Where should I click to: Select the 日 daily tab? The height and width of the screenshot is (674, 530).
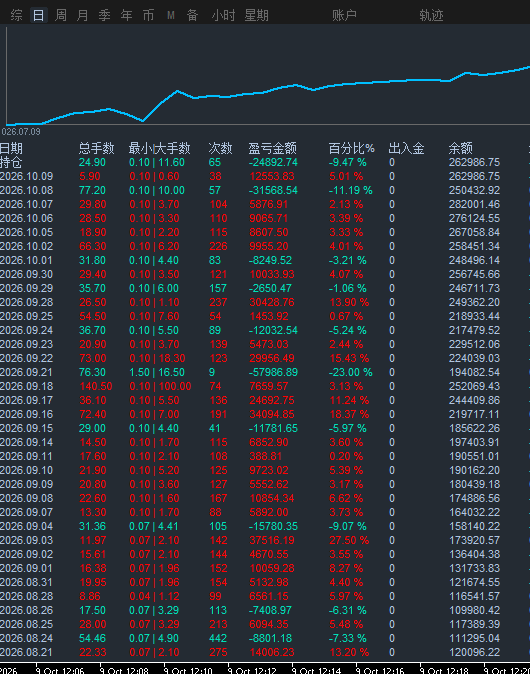point(38,15)
